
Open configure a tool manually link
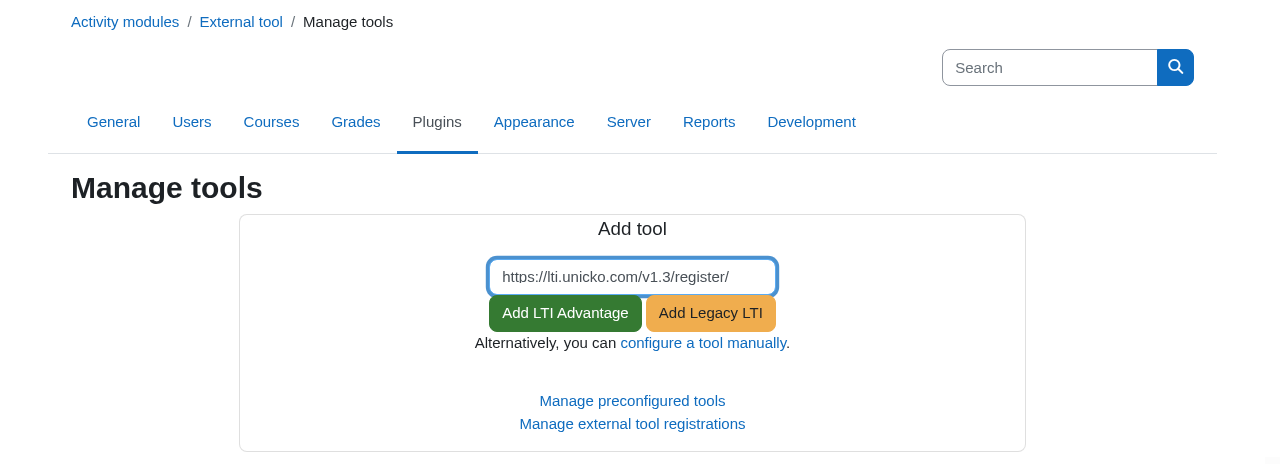click(x=703, y=342)
